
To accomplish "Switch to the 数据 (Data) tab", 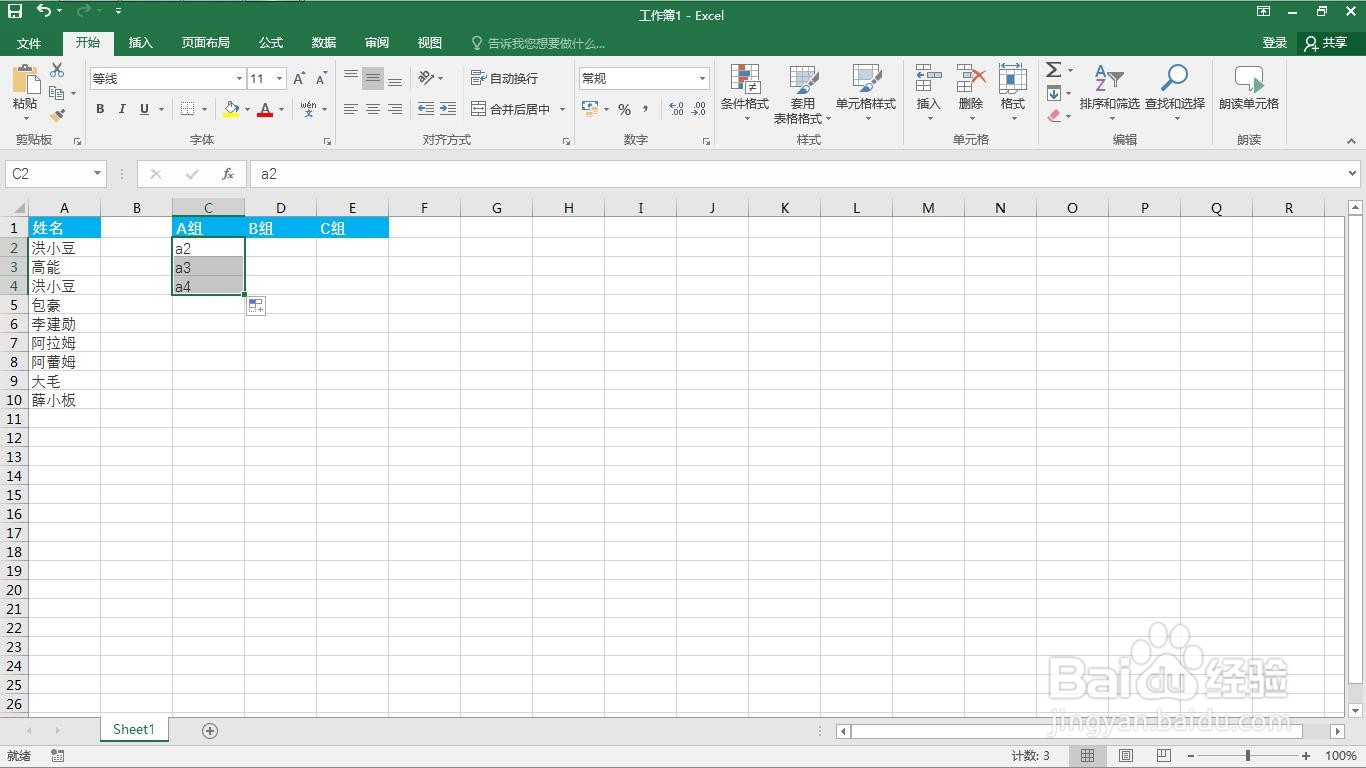I will point(324,43).
